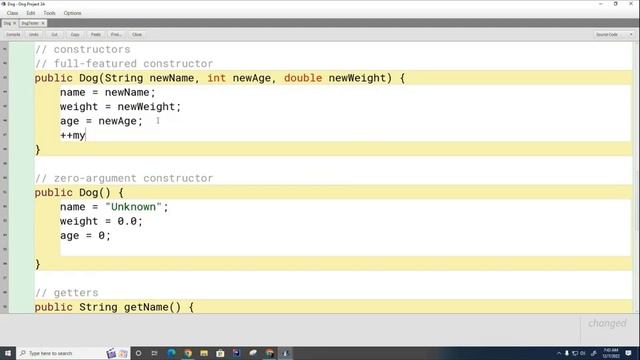Place cursor after '++my' in code
This screenshot has height=360, width=640.
pyautogui.click(x=86, y=136)
